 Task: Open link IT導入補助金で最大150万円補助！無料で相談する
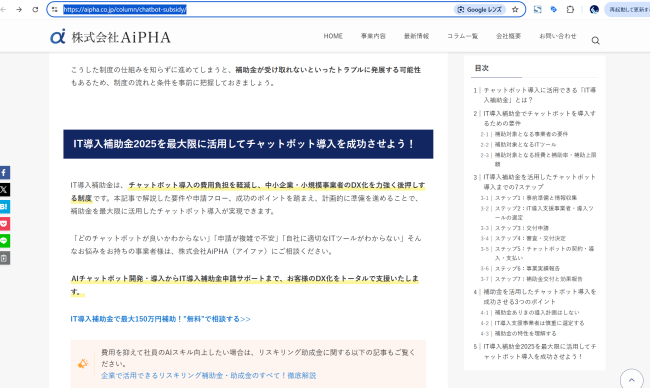[160, 319]
